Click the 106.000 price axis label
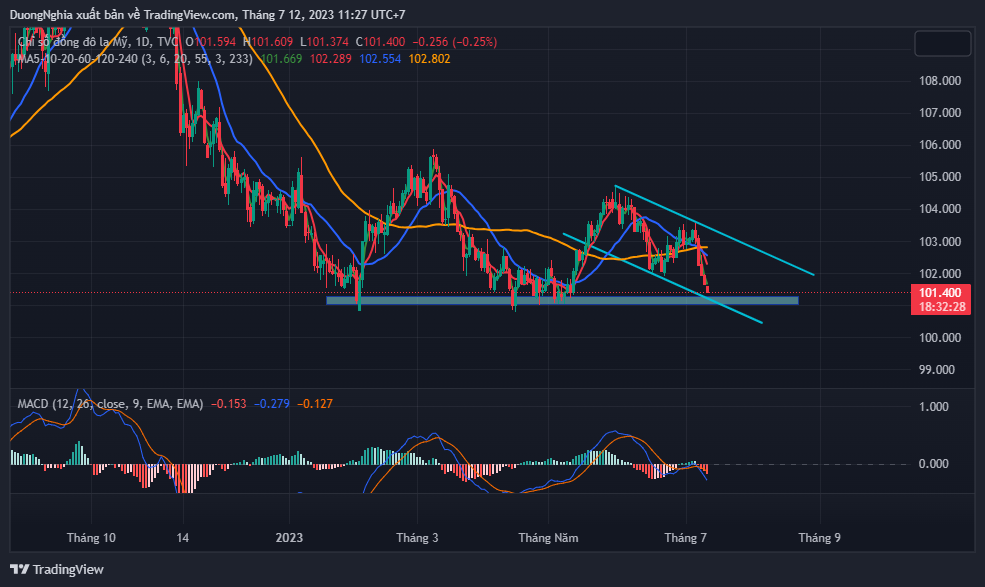This screenshot has width=985, height=587. coord(940,145)
